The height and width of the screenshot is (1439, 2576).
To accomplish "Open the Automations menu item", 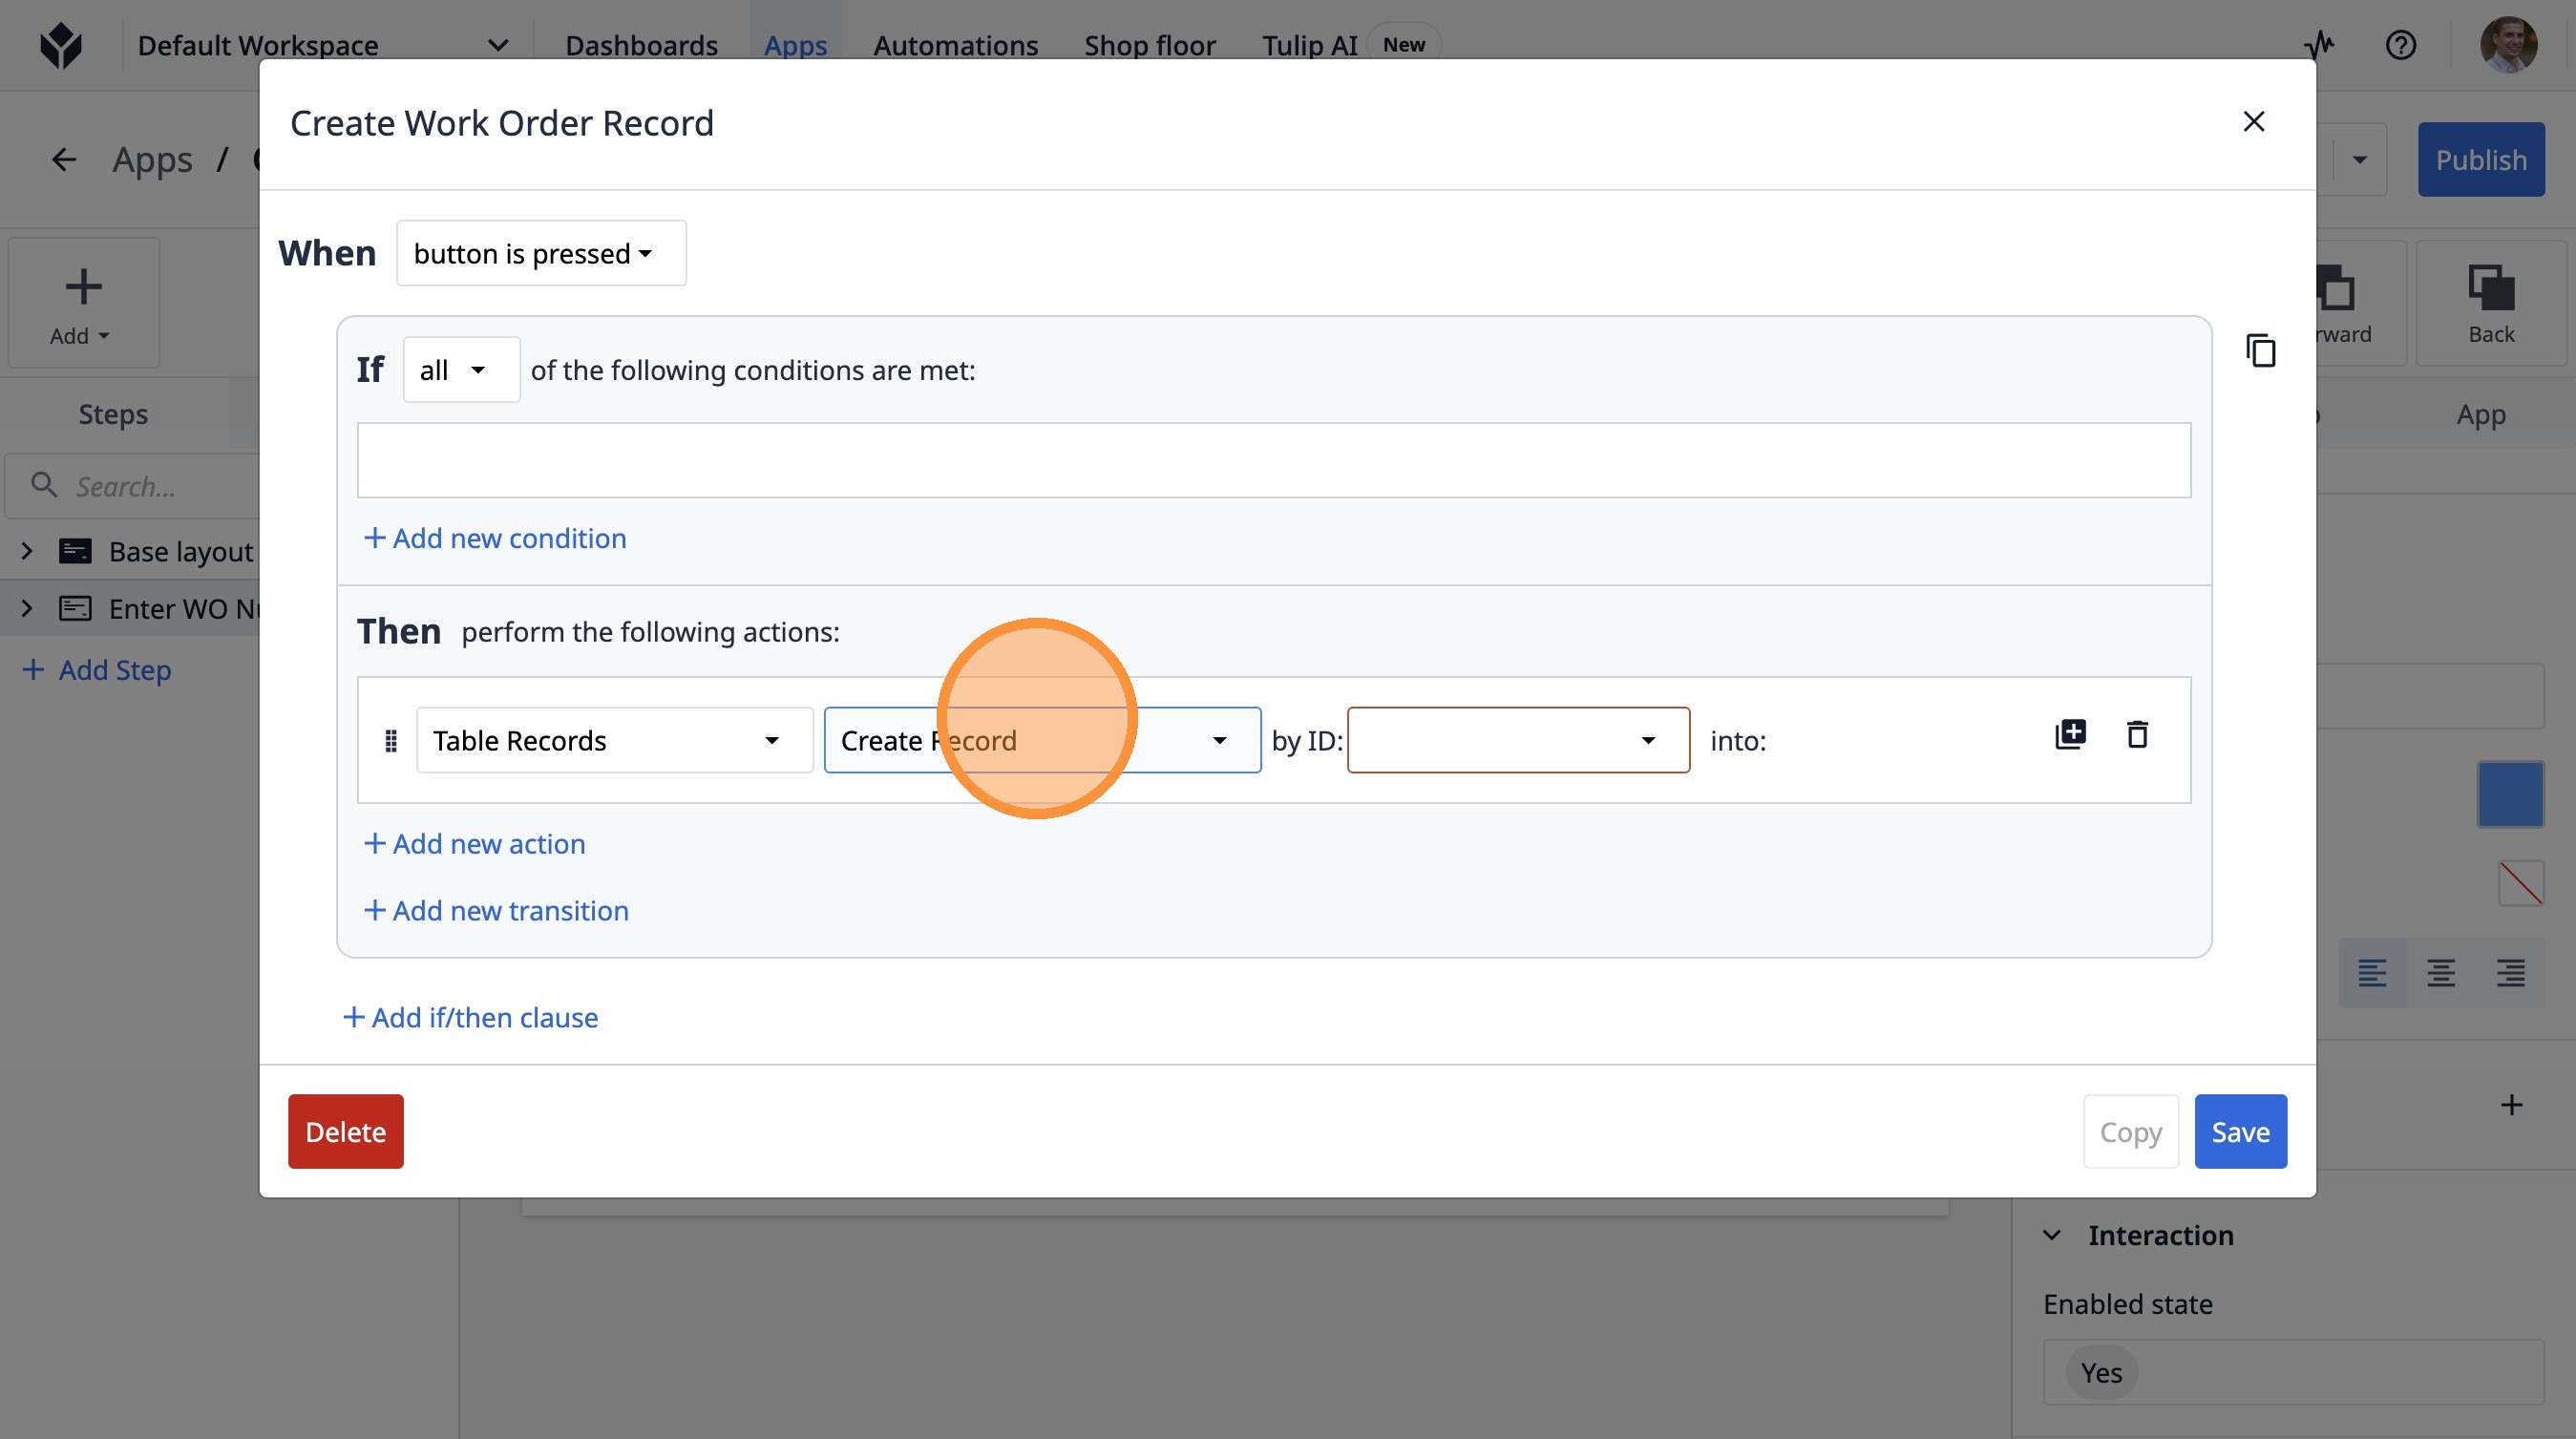I will point(955,45).
